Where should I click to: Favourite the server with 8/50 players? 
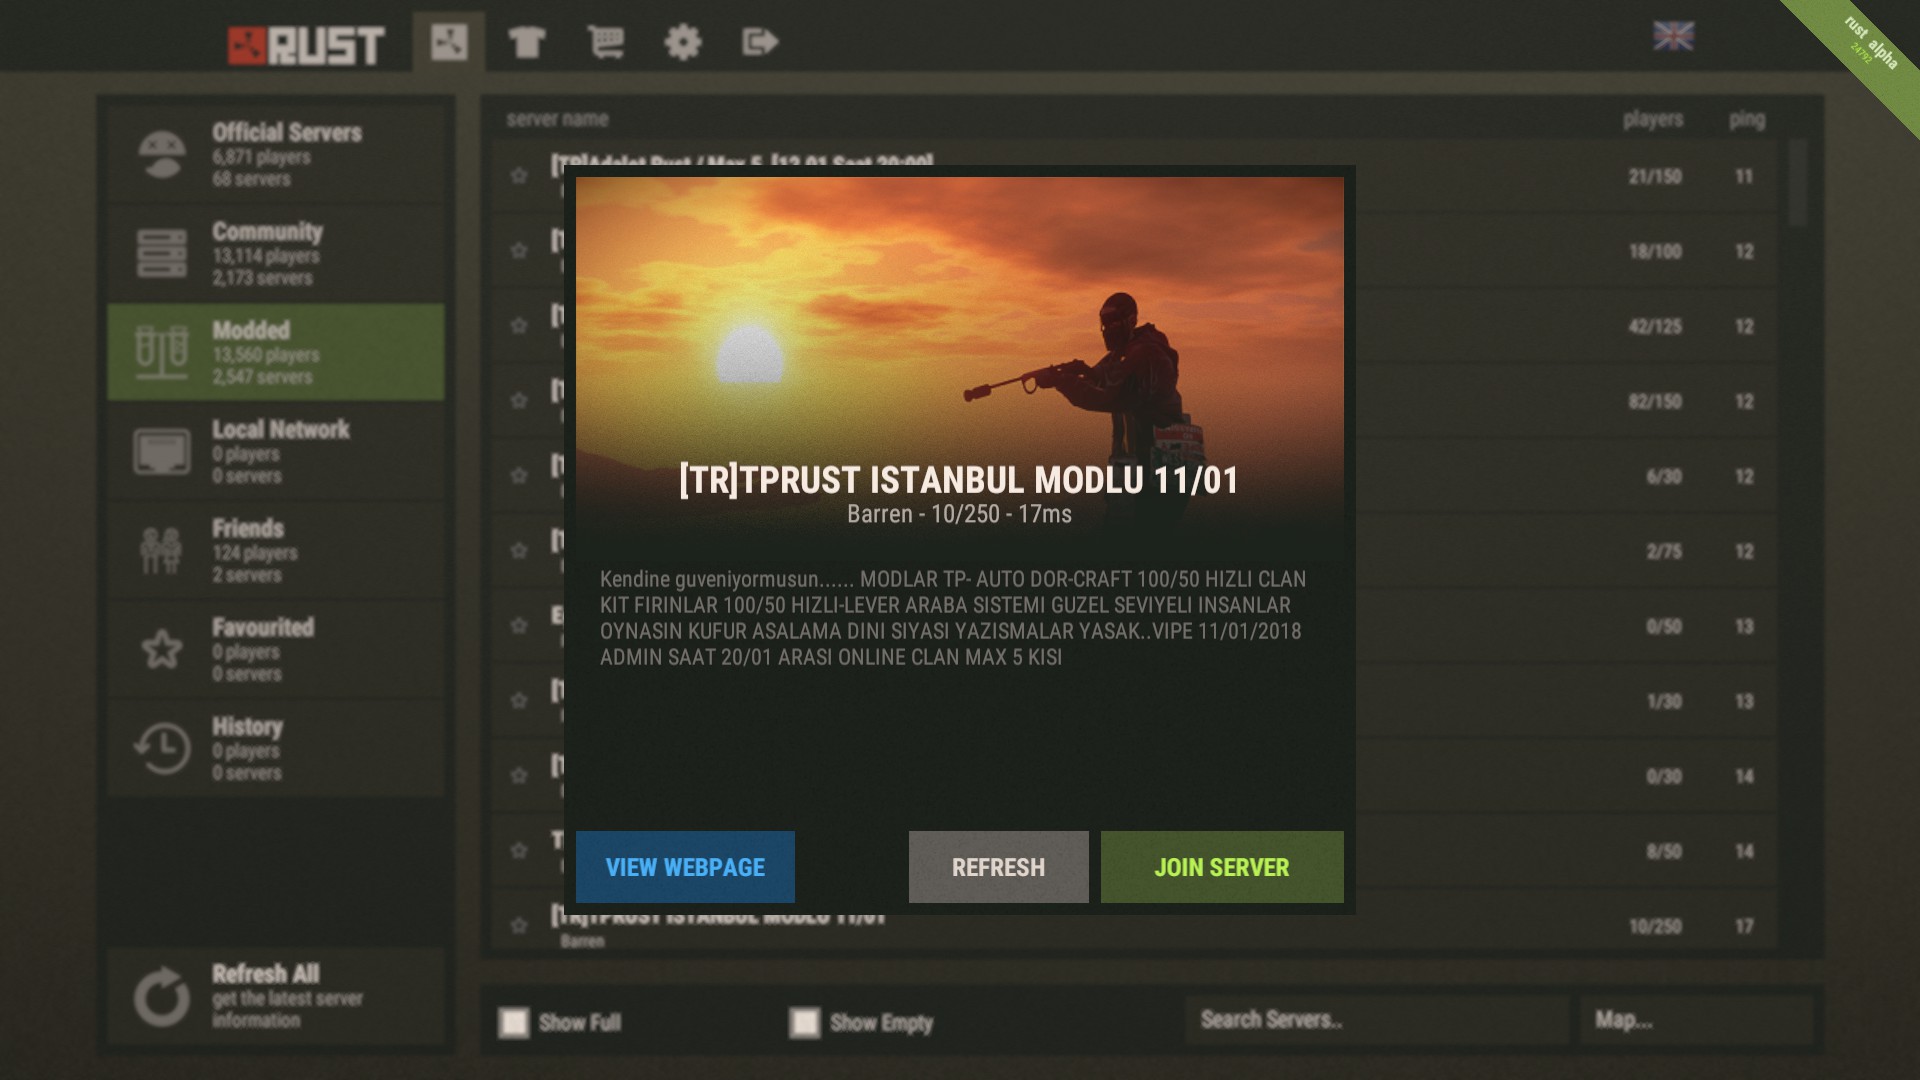519,851
